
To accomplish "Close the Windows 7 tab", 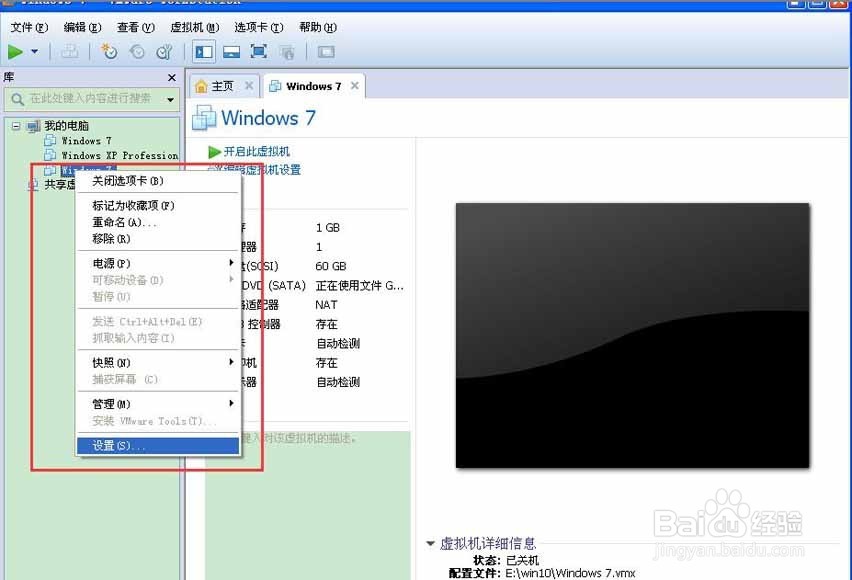I will tap(354, 85).
